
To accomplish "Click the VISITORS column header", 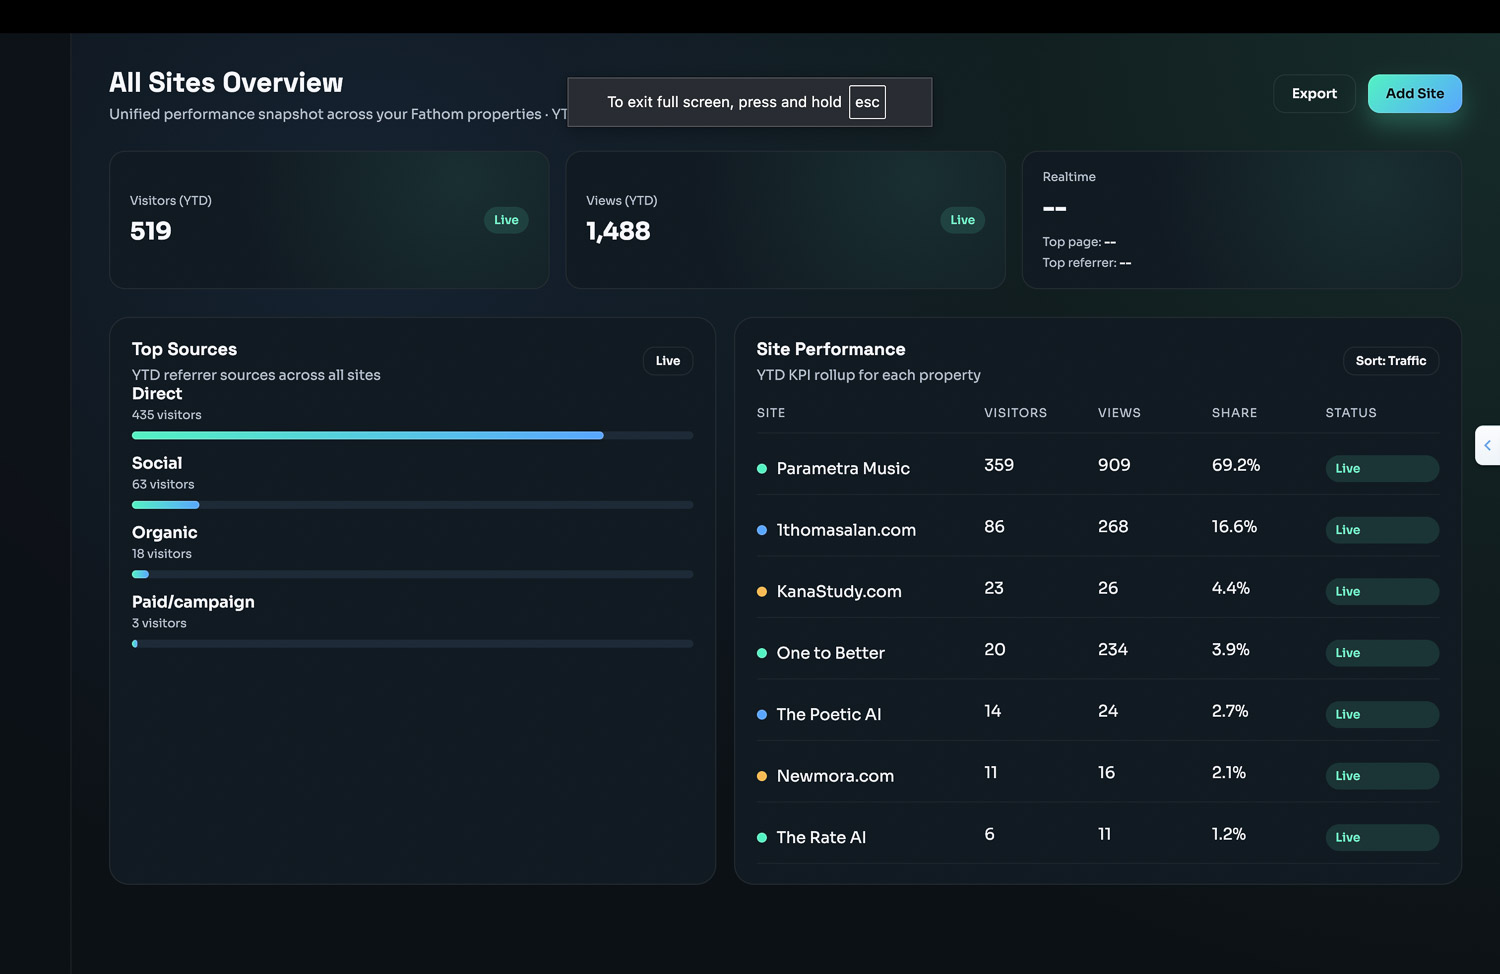I will click(1015, 413).
